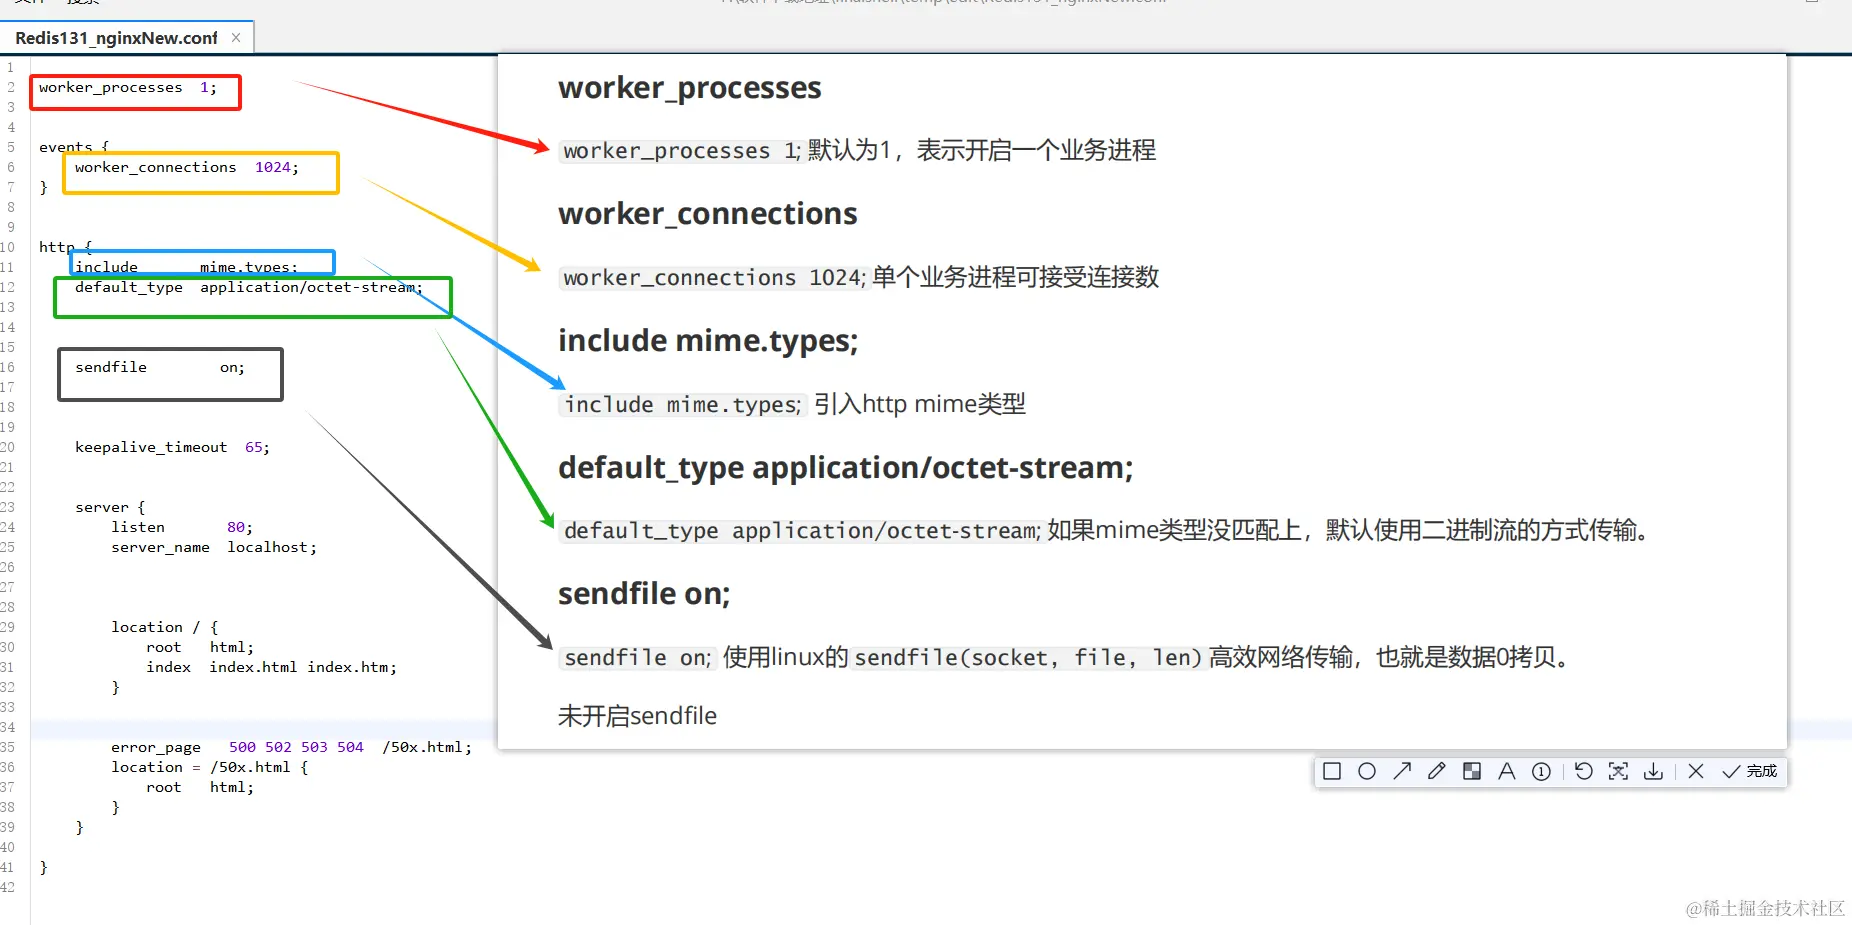Select the 'keepalive_timeout 65;' line

(172, 447)
